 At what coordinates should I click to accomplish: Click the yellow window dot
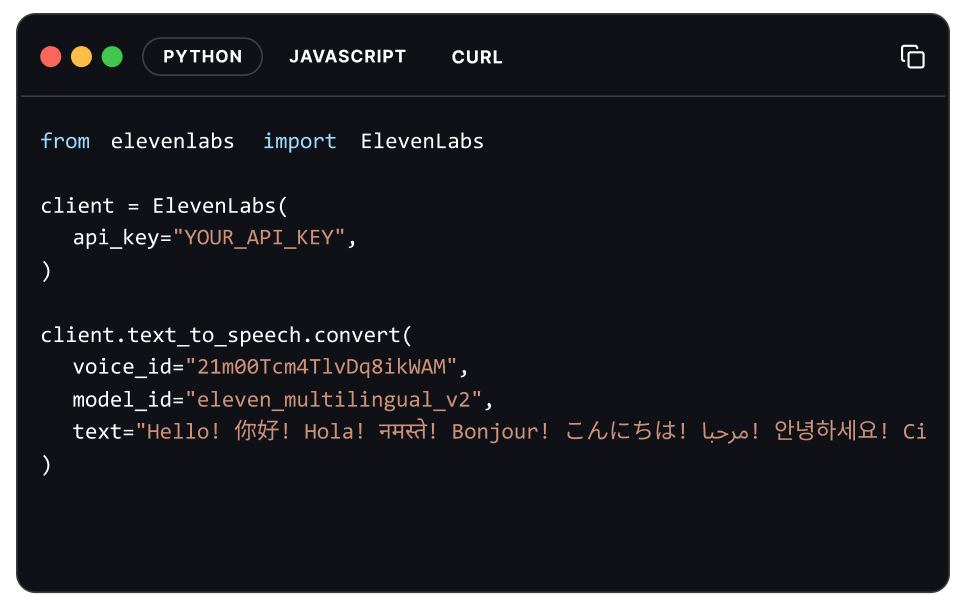click(81, 57)
